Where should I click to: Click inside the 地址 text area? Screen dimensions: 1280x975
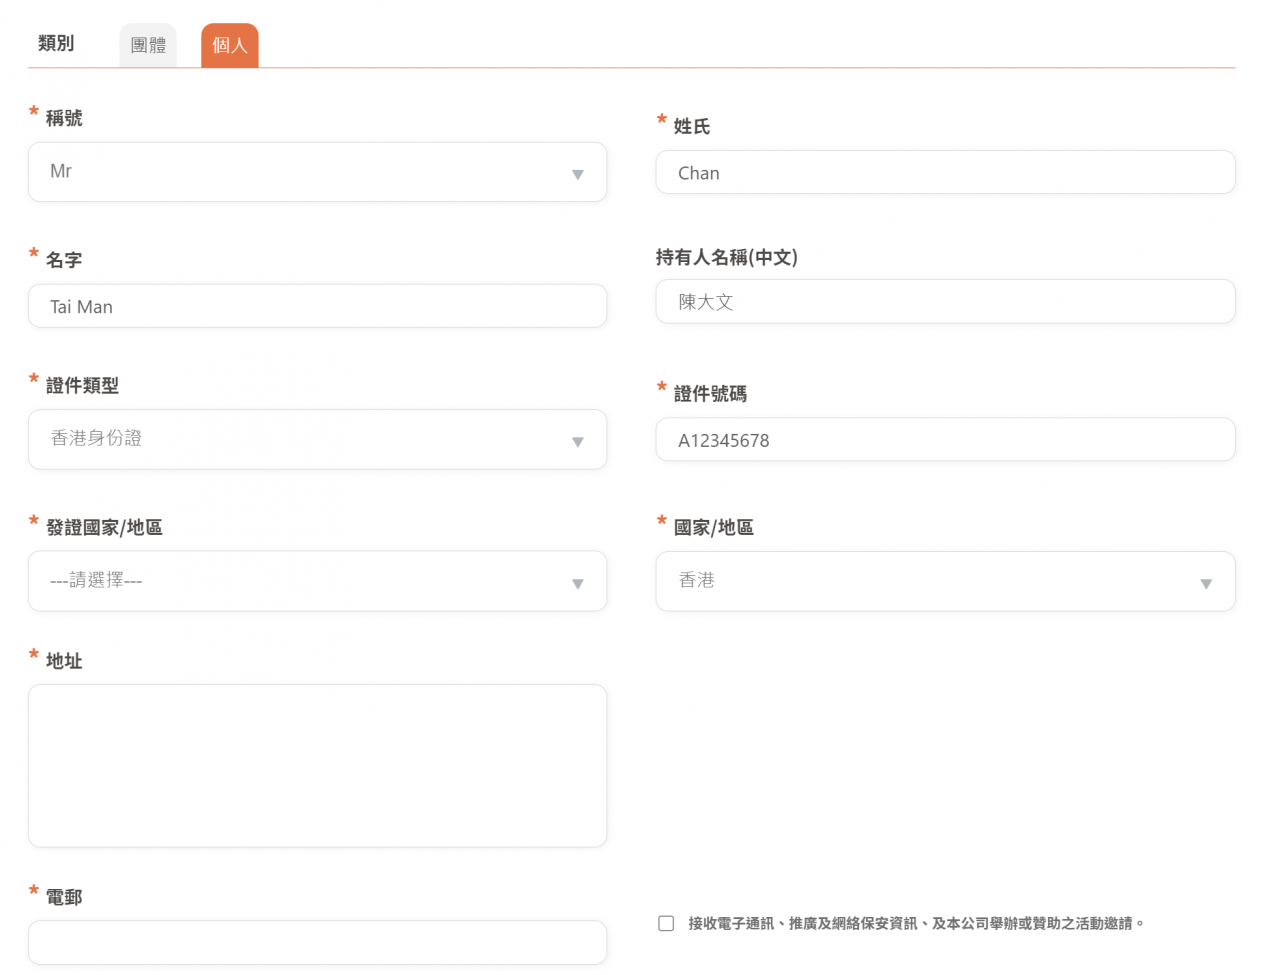(x=317, y=765)
